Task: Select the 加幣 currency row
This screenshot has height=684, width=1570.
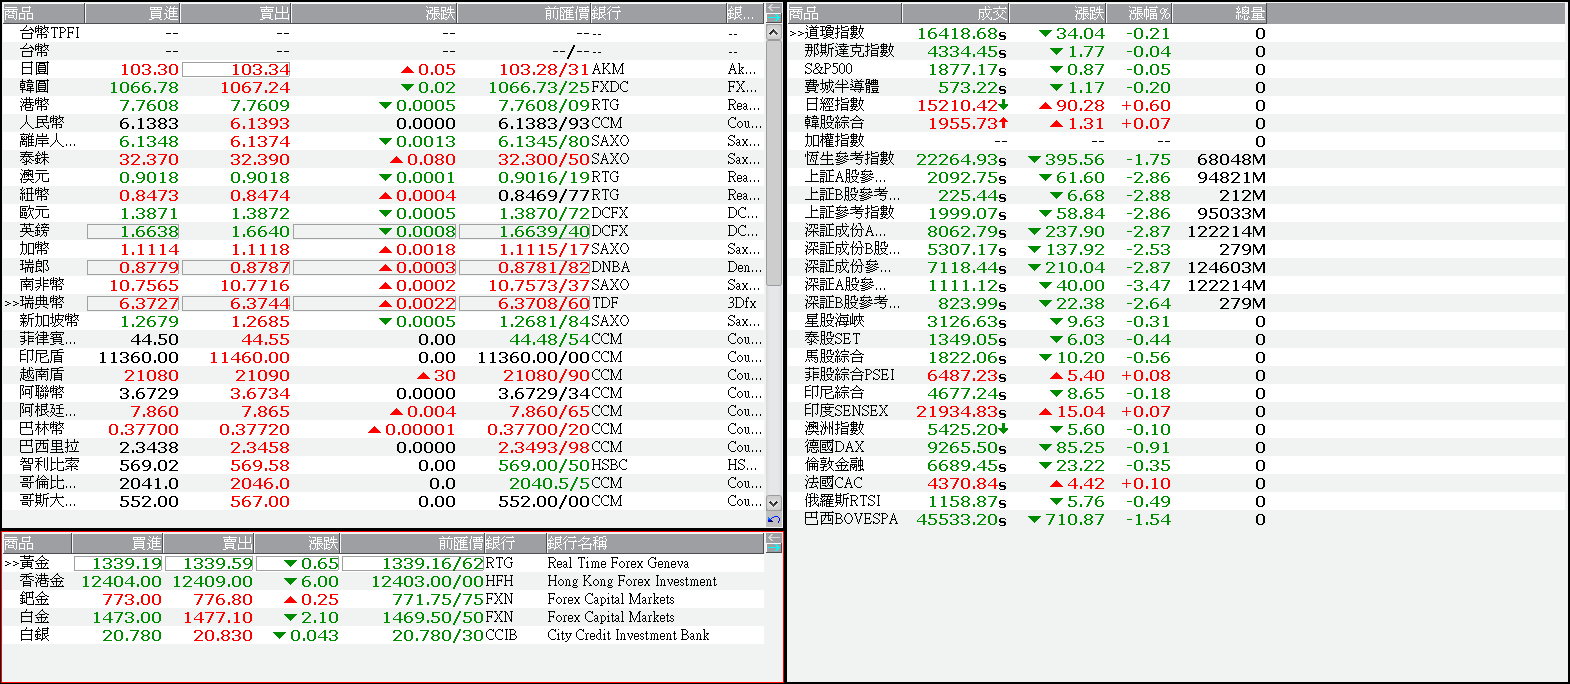Action: click(x=383, y=249)
